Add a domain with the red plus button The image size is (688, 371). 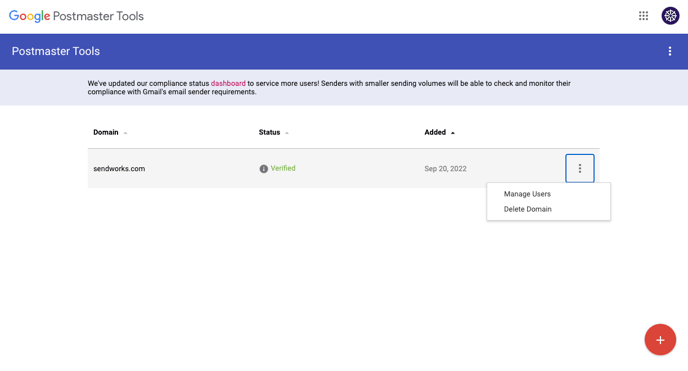point(660,339)
